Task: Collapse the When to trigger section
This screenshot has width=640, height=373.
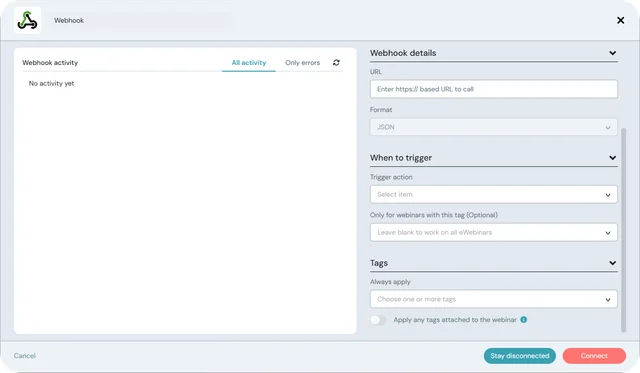Action: [x=612, y=158]
